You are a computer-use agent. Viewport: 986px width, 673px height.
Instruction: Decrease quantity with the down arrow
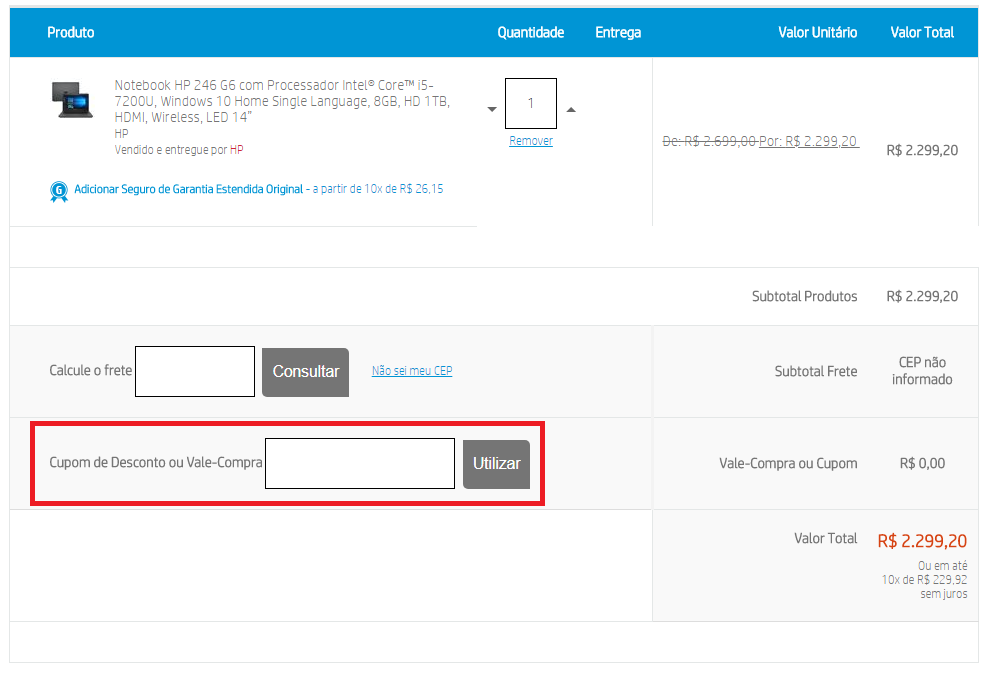click(x=492, y=109)
